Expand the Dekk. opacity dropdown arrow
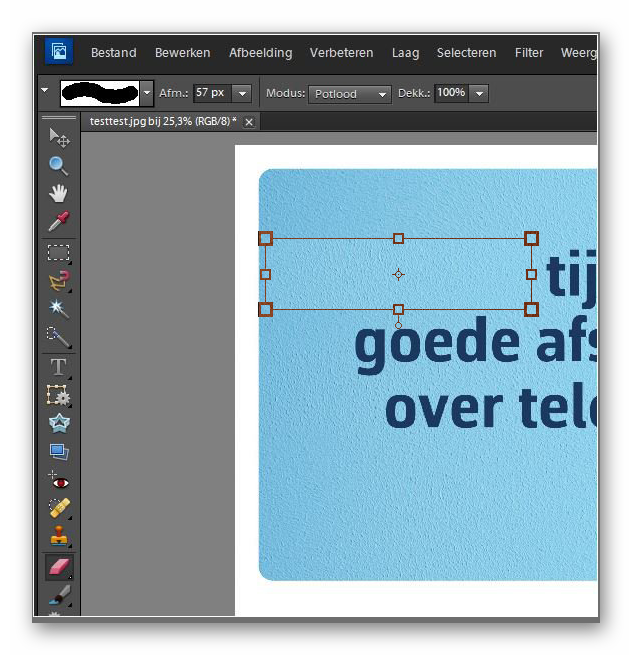This screenshot has width=632, height=655. pyautogui.click(x=479, y=93)
